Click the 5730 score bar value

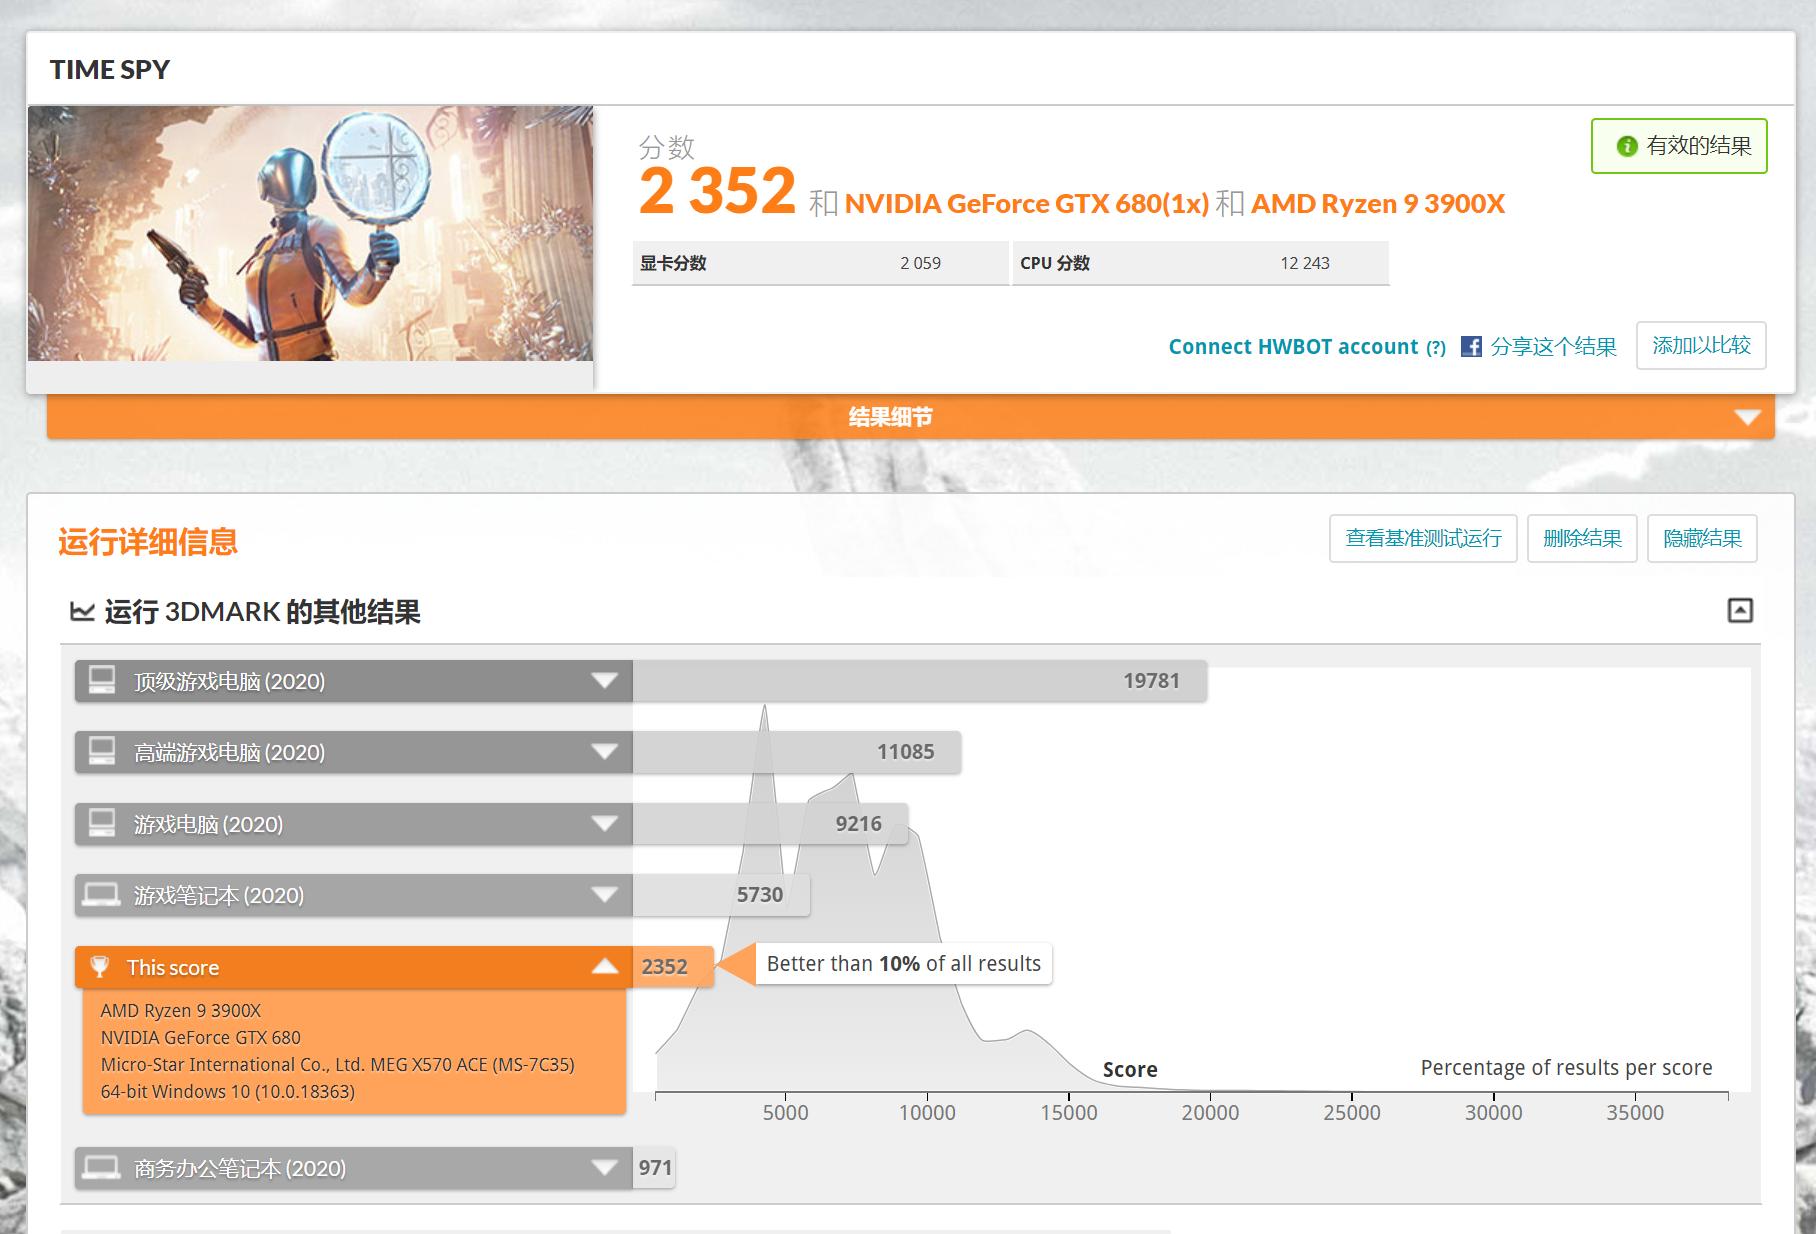coord(760,895)
